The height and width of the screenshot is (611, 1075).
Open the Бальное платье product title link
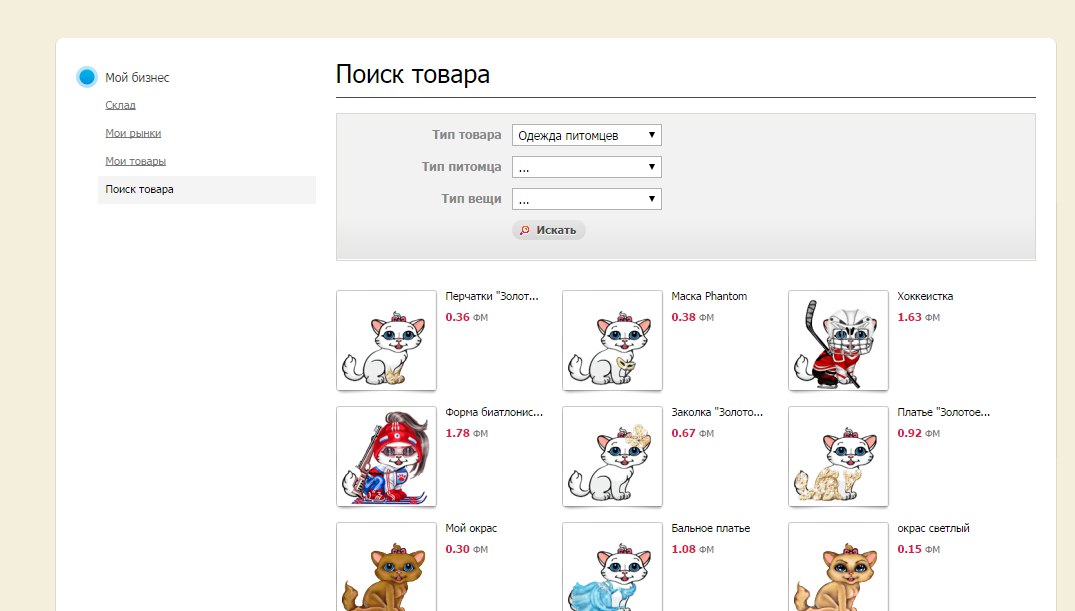click(x=710, y=528)
